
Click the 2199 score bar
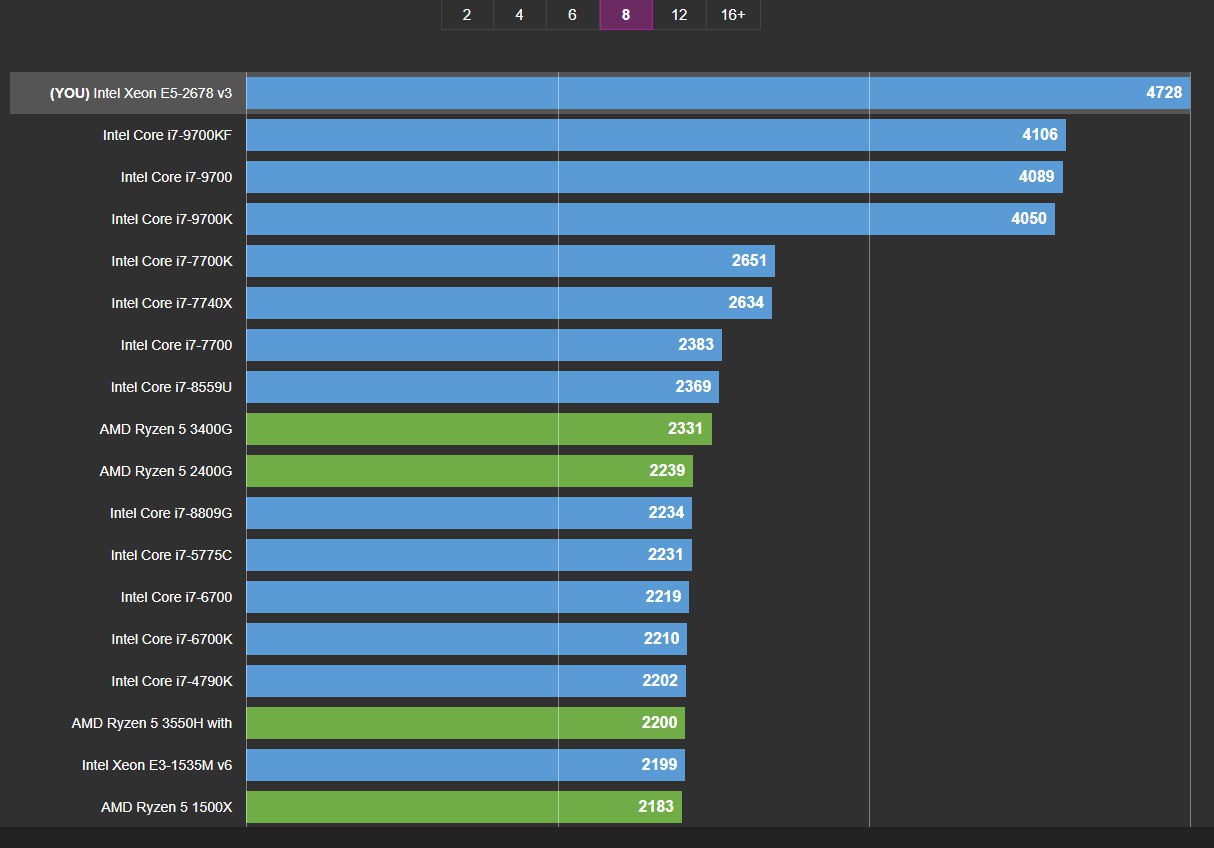[465, 765]
